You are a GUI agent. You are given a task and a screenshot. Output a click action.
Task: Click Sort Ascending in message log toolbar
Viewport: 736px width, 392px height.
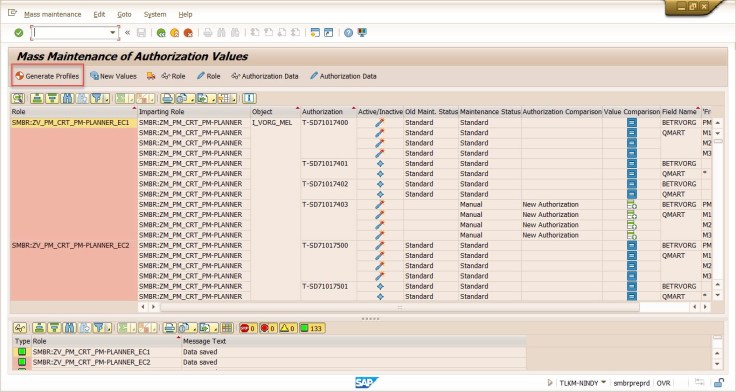coord(39,328)
